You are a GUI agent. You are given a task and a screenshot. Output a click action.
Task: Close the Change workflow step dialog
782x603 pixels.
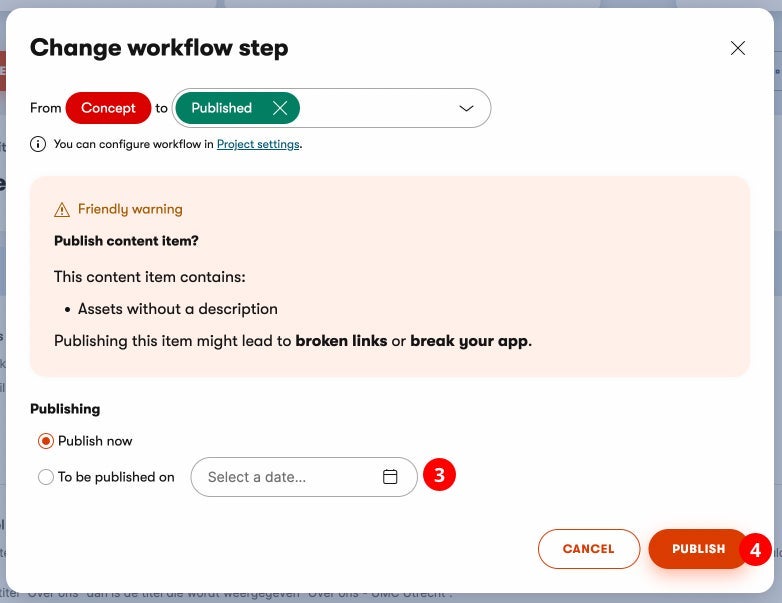[738, 48]
